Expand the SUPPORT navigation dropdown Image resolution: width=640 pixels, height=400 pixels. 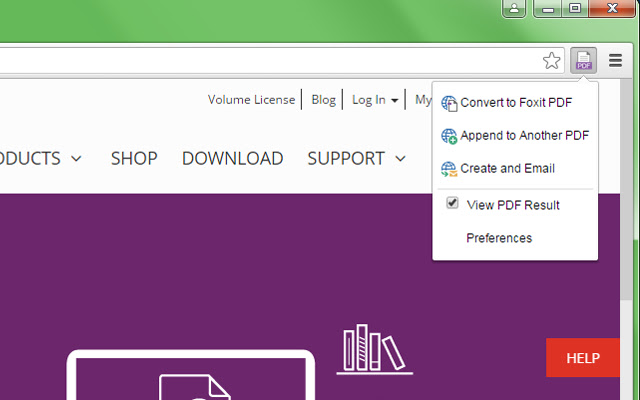pos(356,158)
